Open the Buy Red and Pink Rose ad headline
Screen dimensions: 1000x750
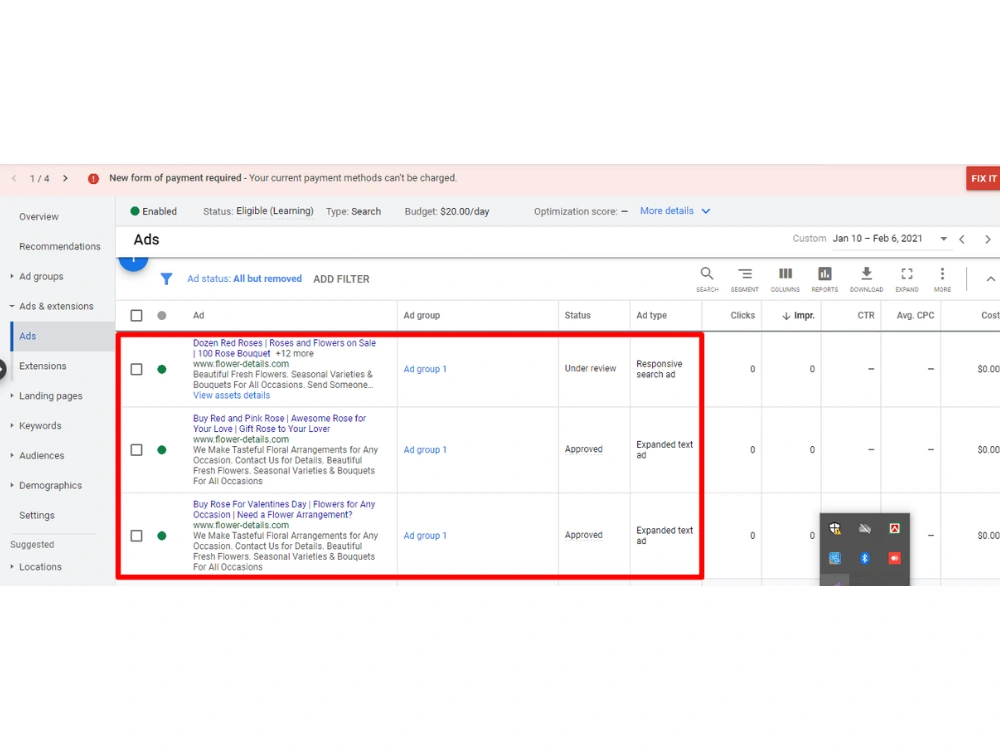coord(279,423)
